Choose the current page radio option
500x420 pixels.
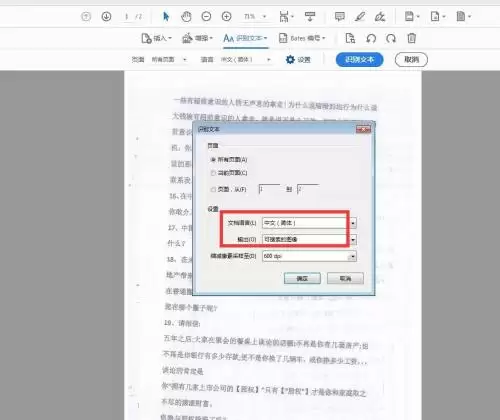[213, 173]
